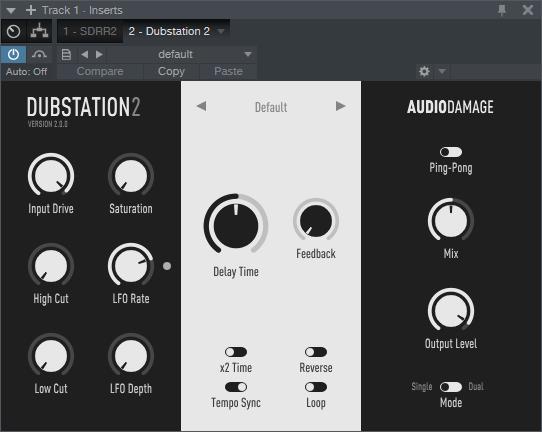Screen dimensions: 542x432
Task: Pin the plugin window
Action: [502, 10]
